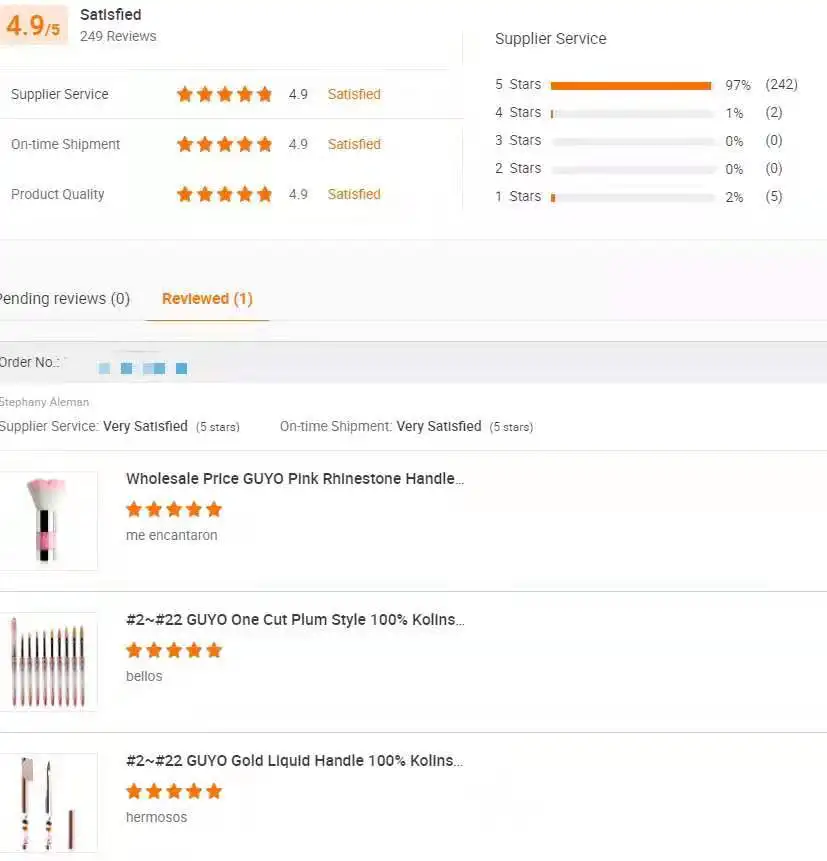Click the Supplier Service star rating

click(224, 94)
